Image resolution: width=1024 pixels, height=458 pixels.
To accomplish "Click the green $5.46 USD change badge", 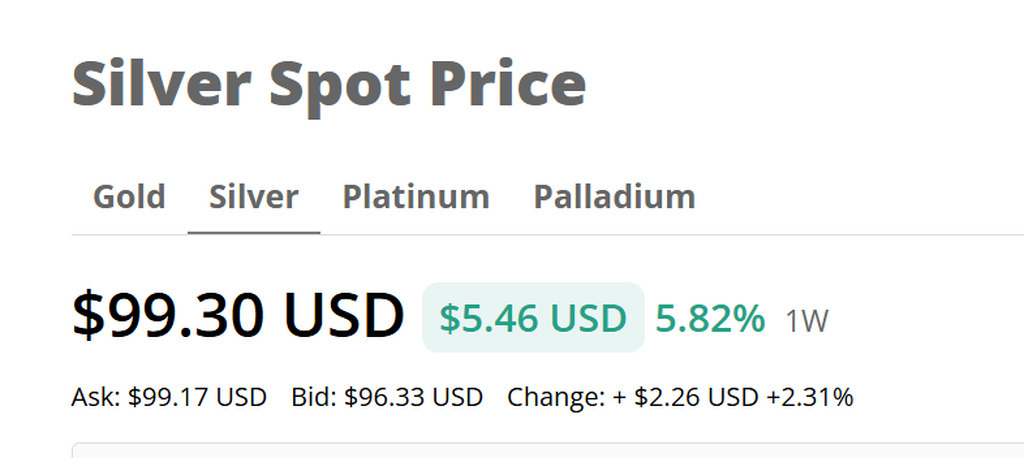I will click(533, 318).
